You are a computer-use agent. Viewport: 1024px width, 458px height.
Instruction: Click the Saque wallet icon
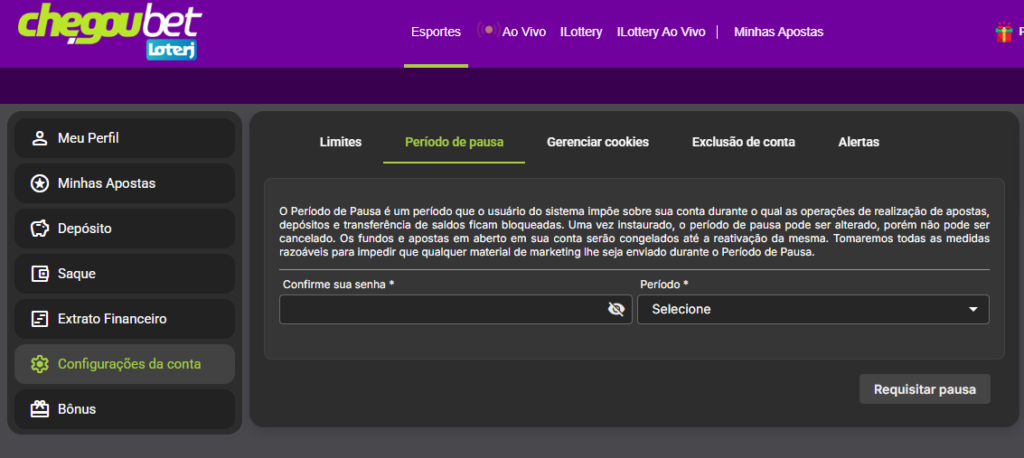pyautogui.click(x=40, y=274)
